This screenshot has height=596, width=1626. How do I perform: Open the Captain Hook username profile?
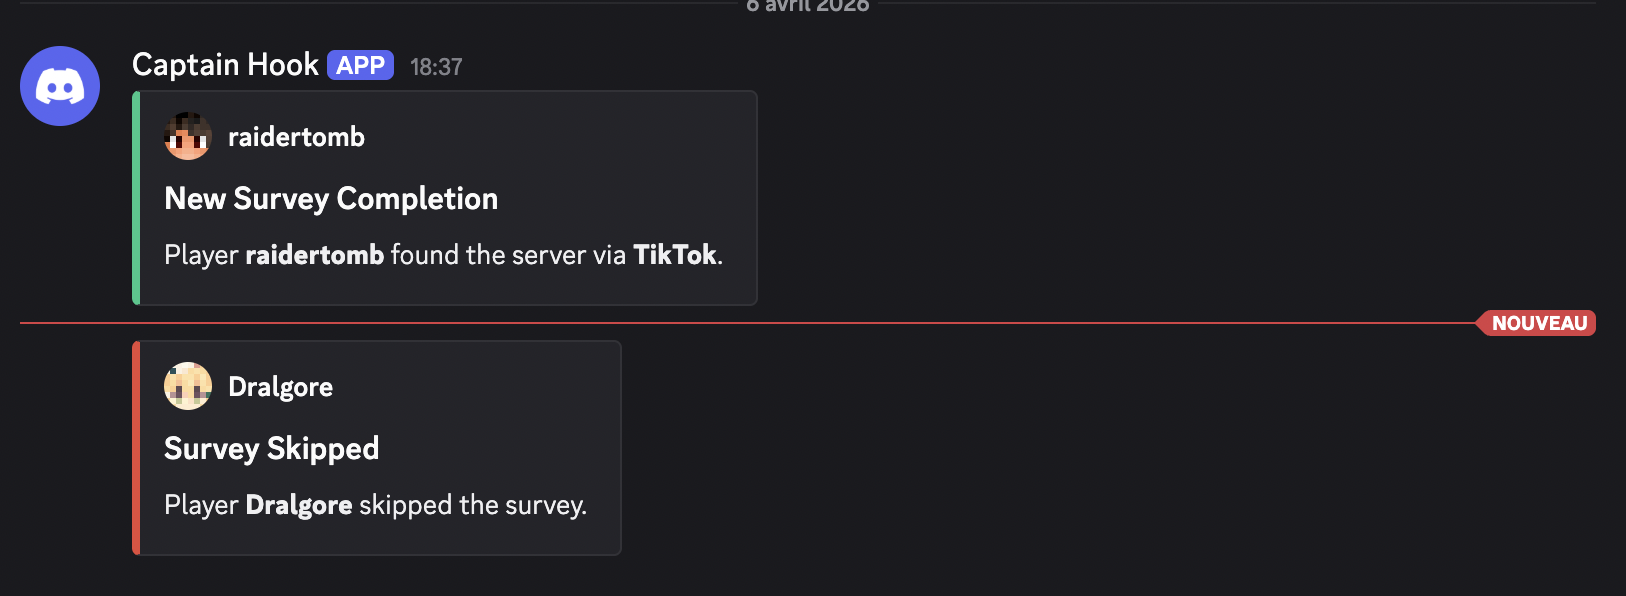[x=225, y=65]
